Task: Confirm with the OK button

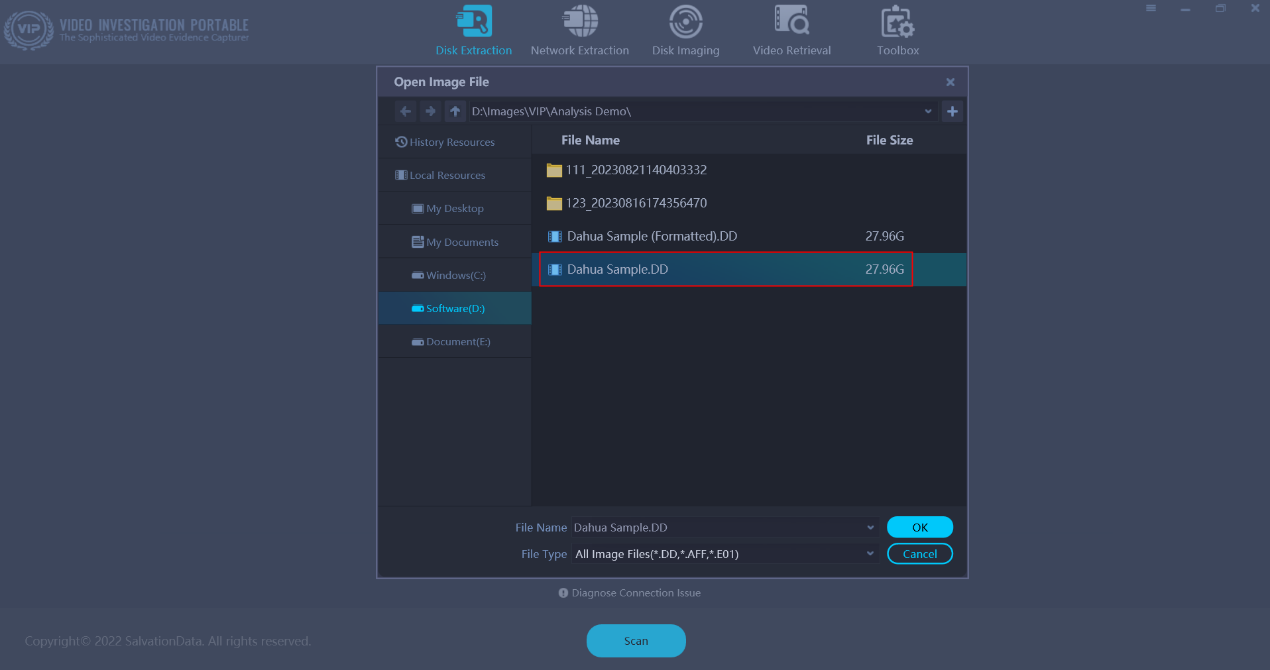Action: 920,527
